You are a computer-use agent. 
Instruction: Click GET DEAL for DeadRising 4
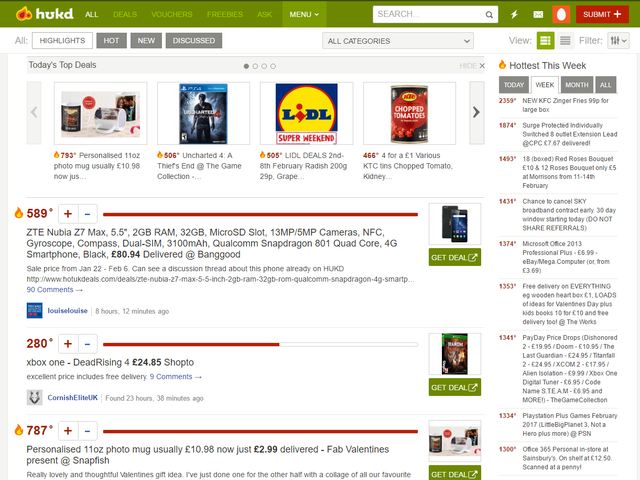pos(455,387)
